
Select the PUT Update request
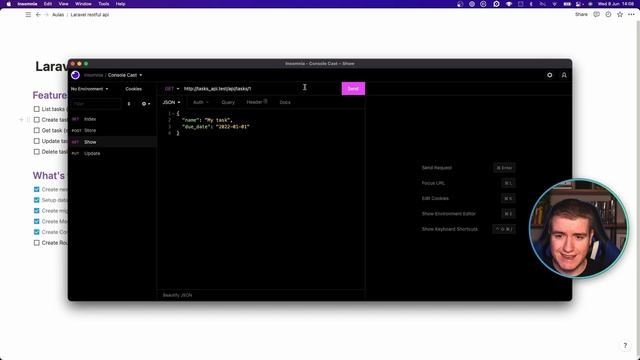tap(112, 153)
